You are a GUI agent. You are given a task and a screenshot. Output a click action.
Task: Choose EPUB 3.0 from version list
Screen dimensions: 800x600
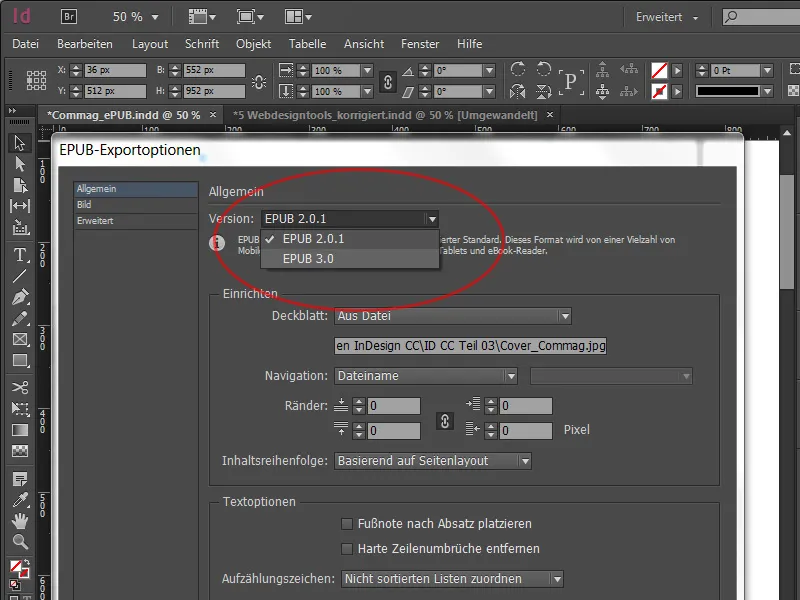(x=350, y=259)
